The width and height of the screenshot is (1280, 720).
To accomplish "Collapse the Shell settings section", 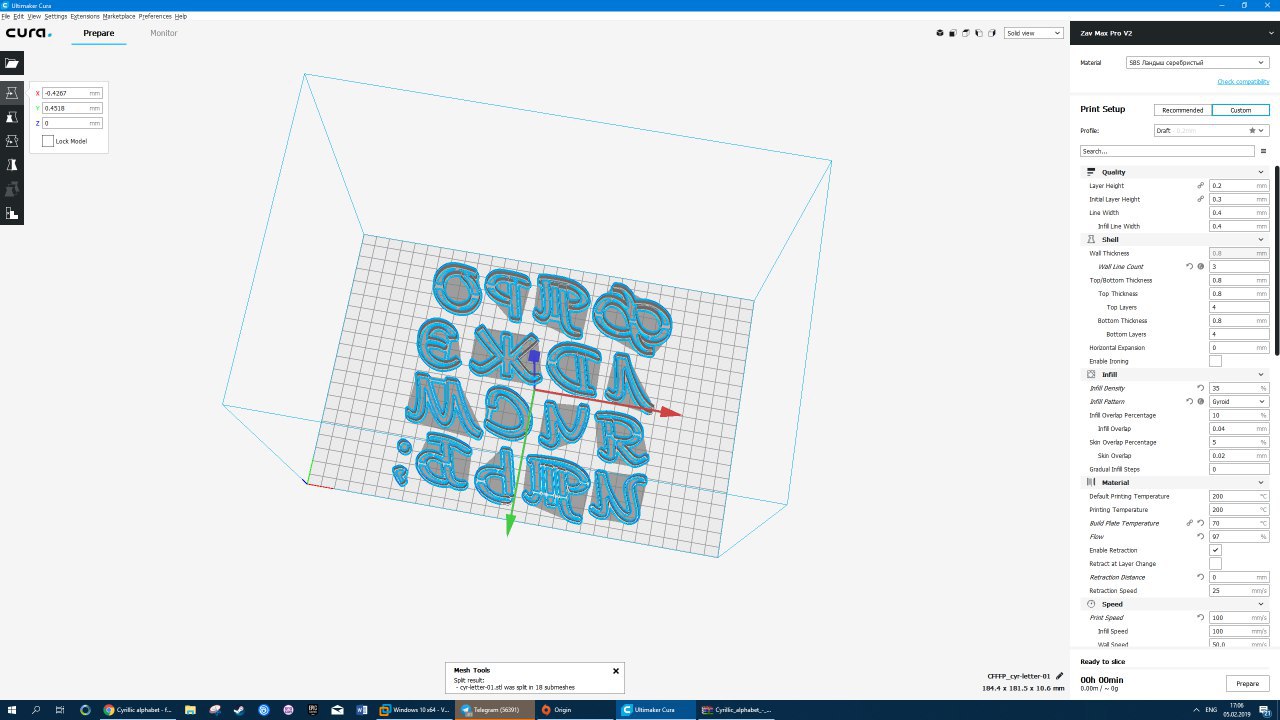I will [x=1175, y=239].
